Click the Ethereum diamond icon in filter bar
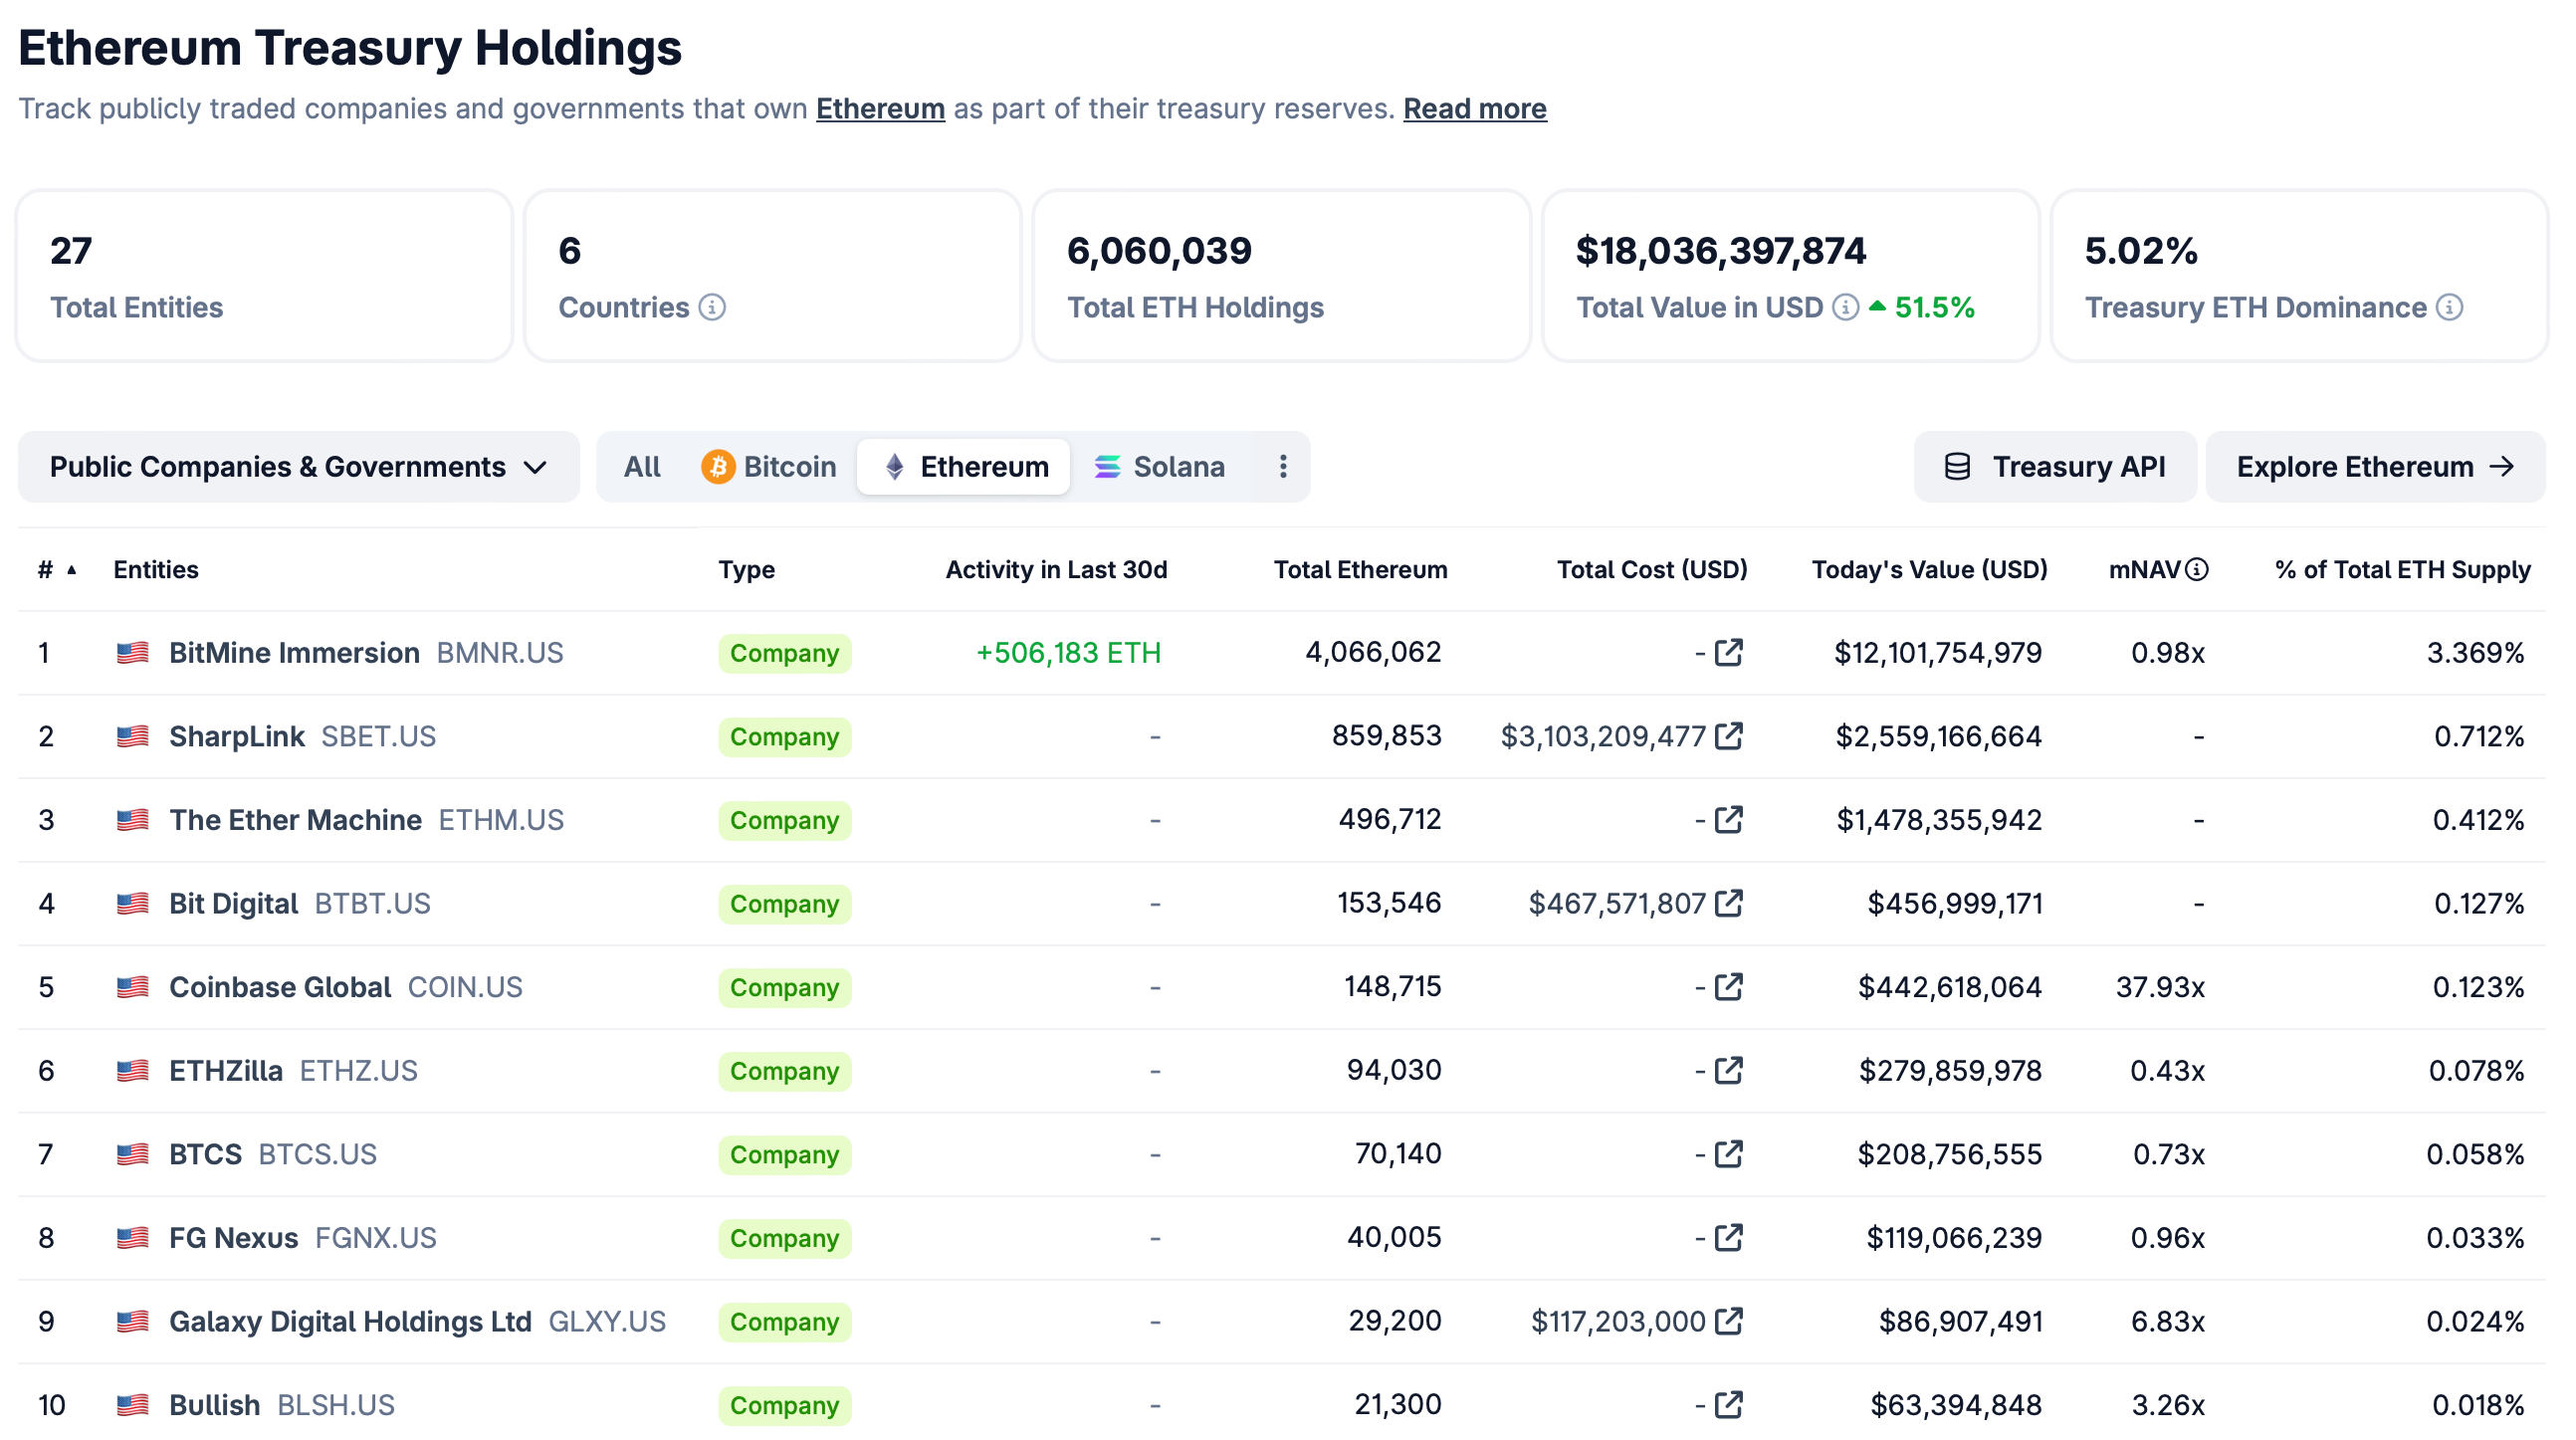Image resolution: width=2576 pixels, height=1440 pixels. [895, 466]
